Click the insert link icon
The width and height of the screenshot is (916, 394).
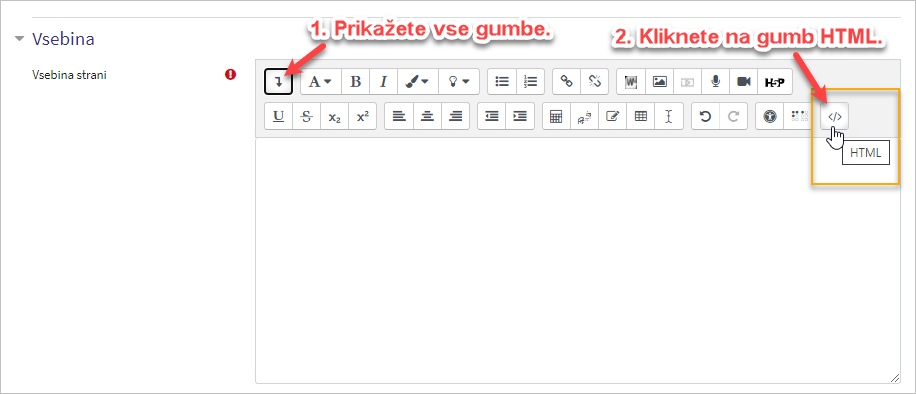click(x=566, y=81)
